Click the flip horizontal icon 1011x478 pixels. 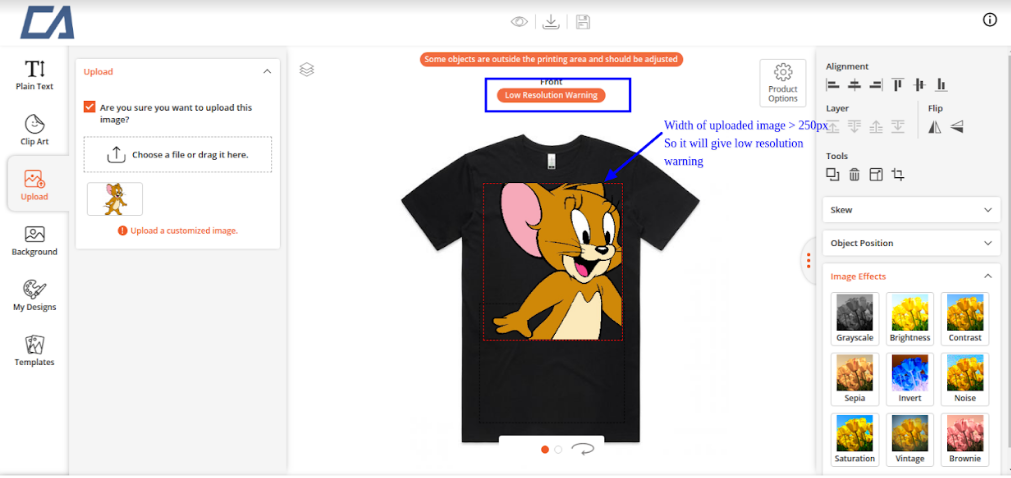point(934,127)
